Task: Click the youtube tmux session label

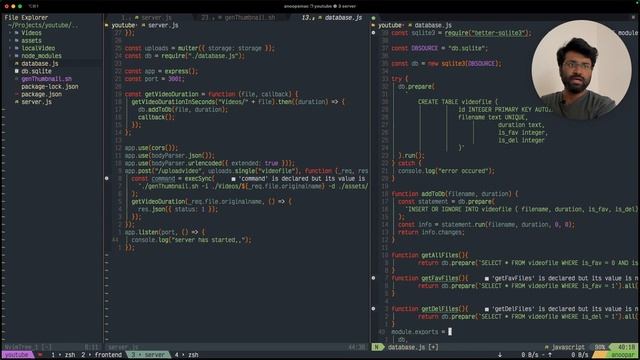Action: 17,355
